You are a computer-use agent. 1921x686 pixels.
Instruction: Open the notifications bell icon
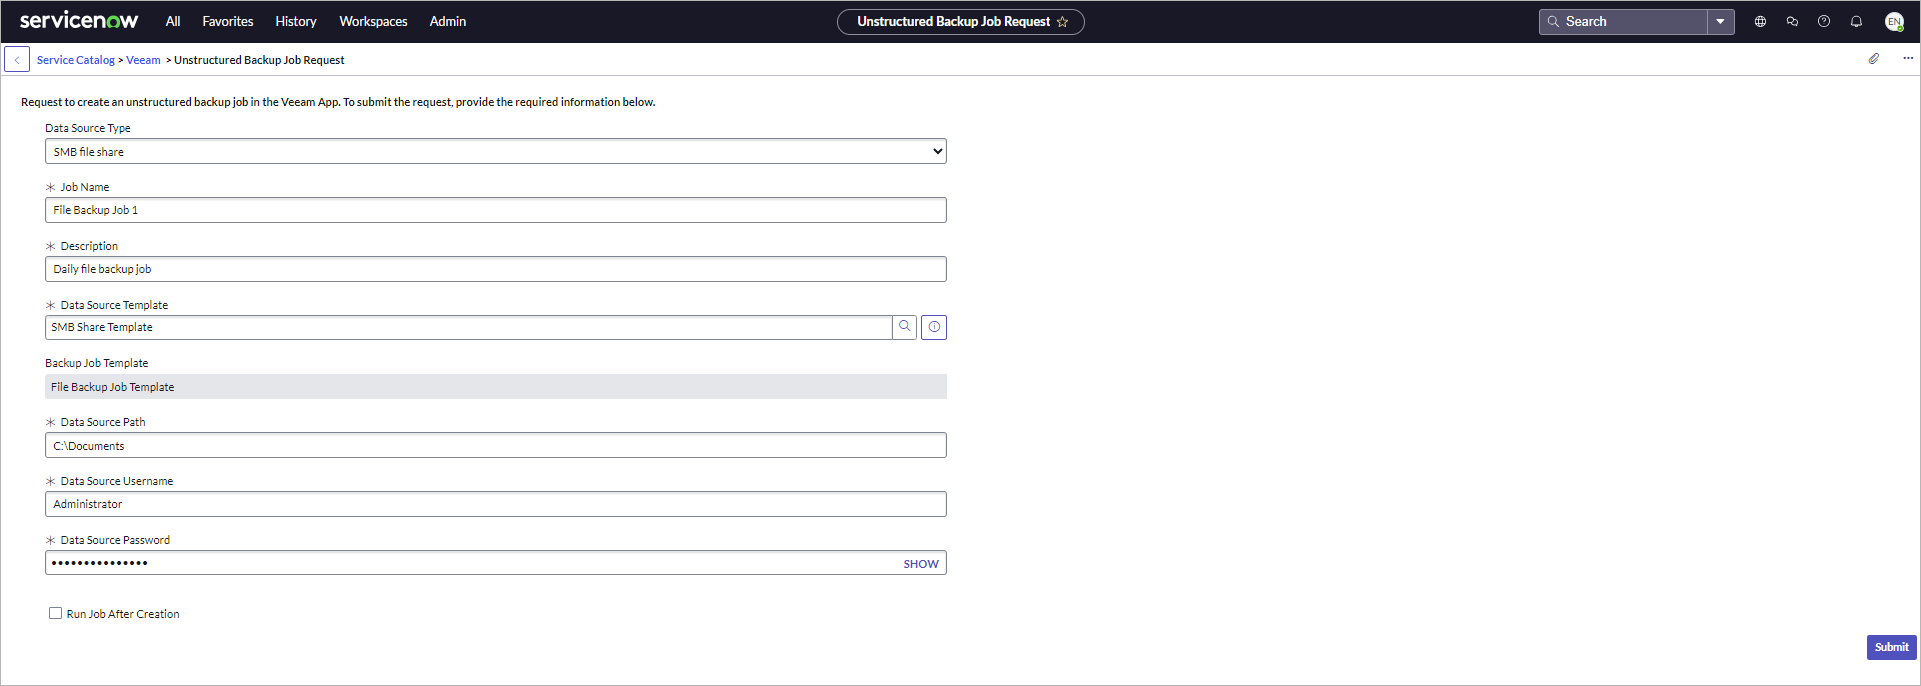pos(1856,21)
